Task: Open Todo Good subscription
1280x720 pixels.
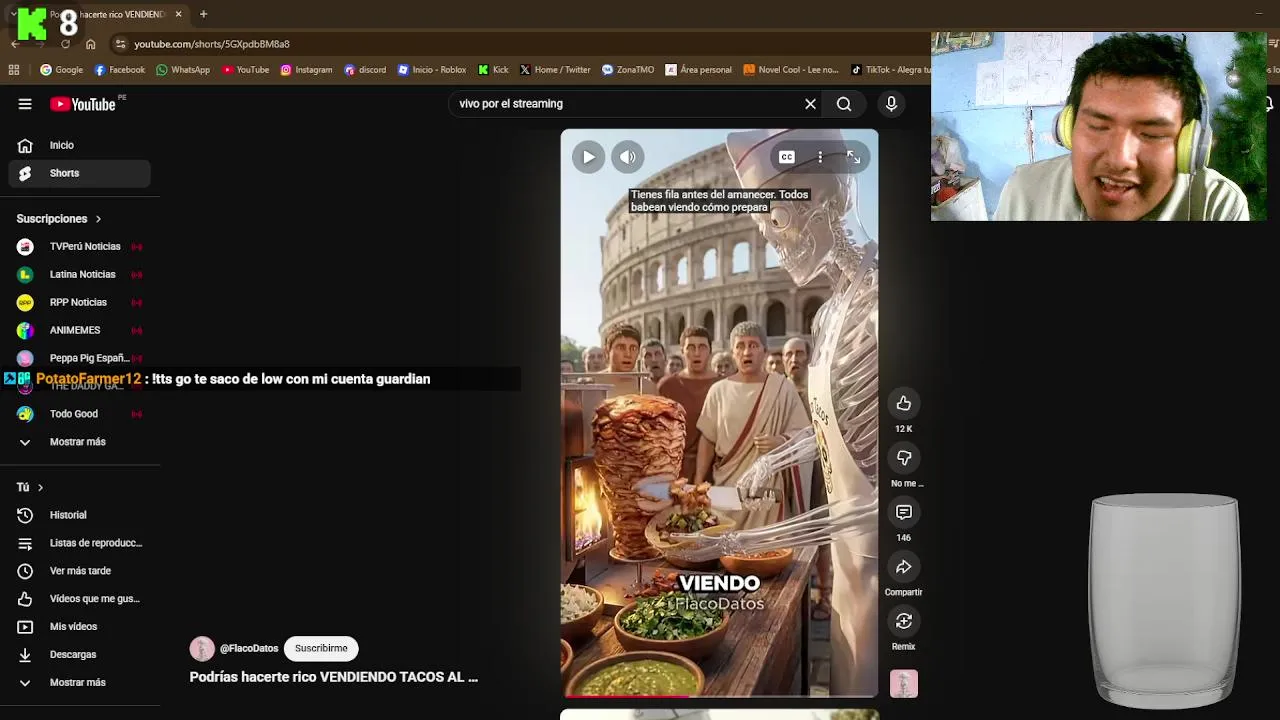Action: [x=80, y=414]
